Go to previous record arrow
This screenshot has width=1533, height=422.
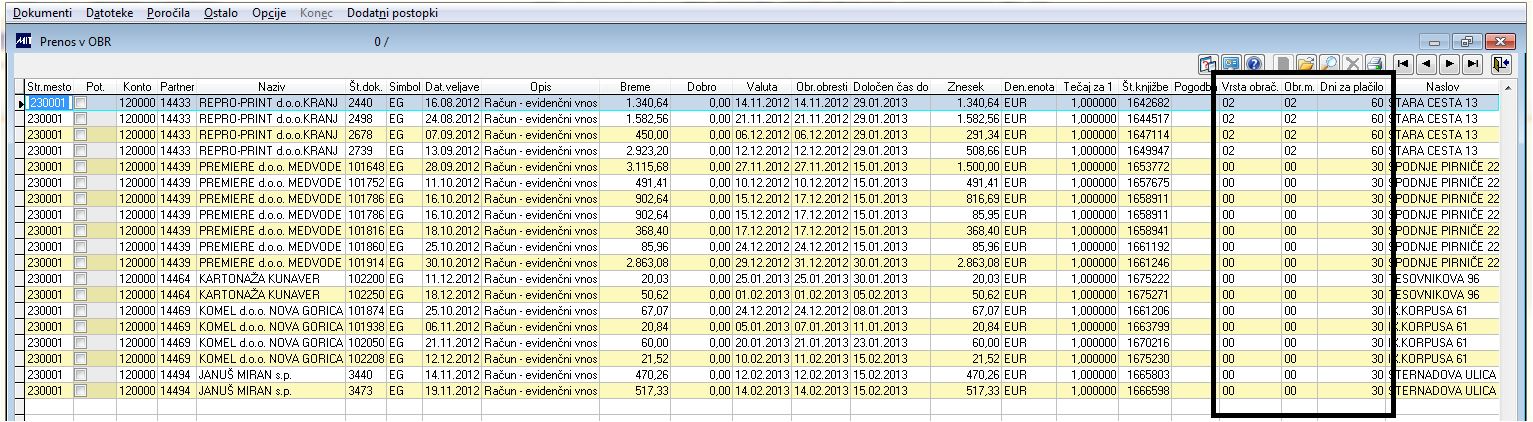[x=1426, y=64]
